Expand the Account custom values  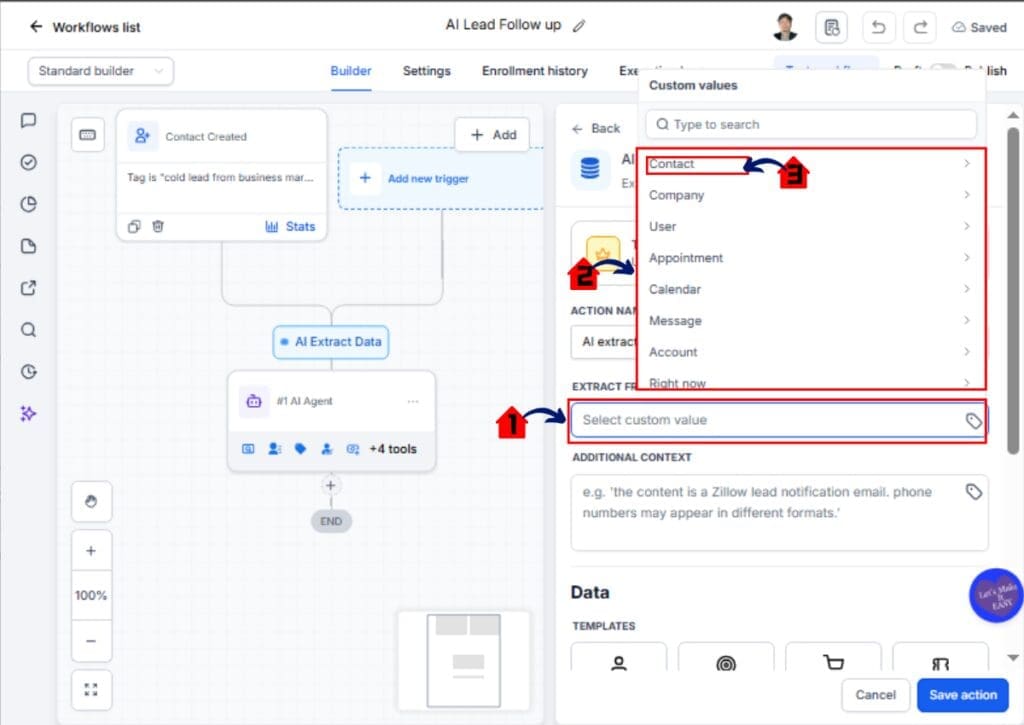(x=810, y=352)
